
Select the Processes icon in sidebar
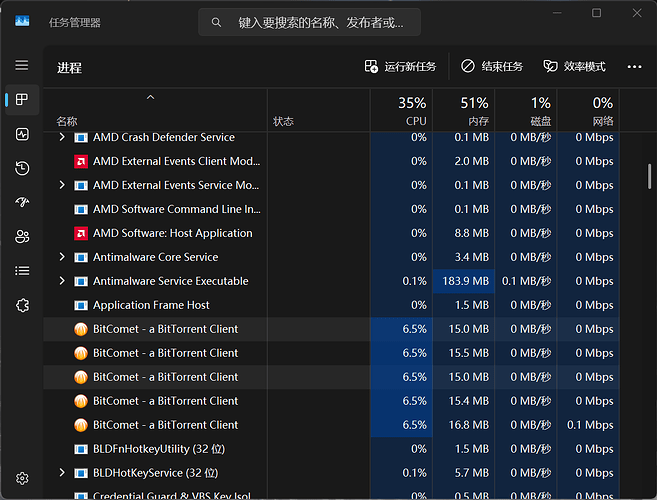pyautogui.click(x=22, y=100)
